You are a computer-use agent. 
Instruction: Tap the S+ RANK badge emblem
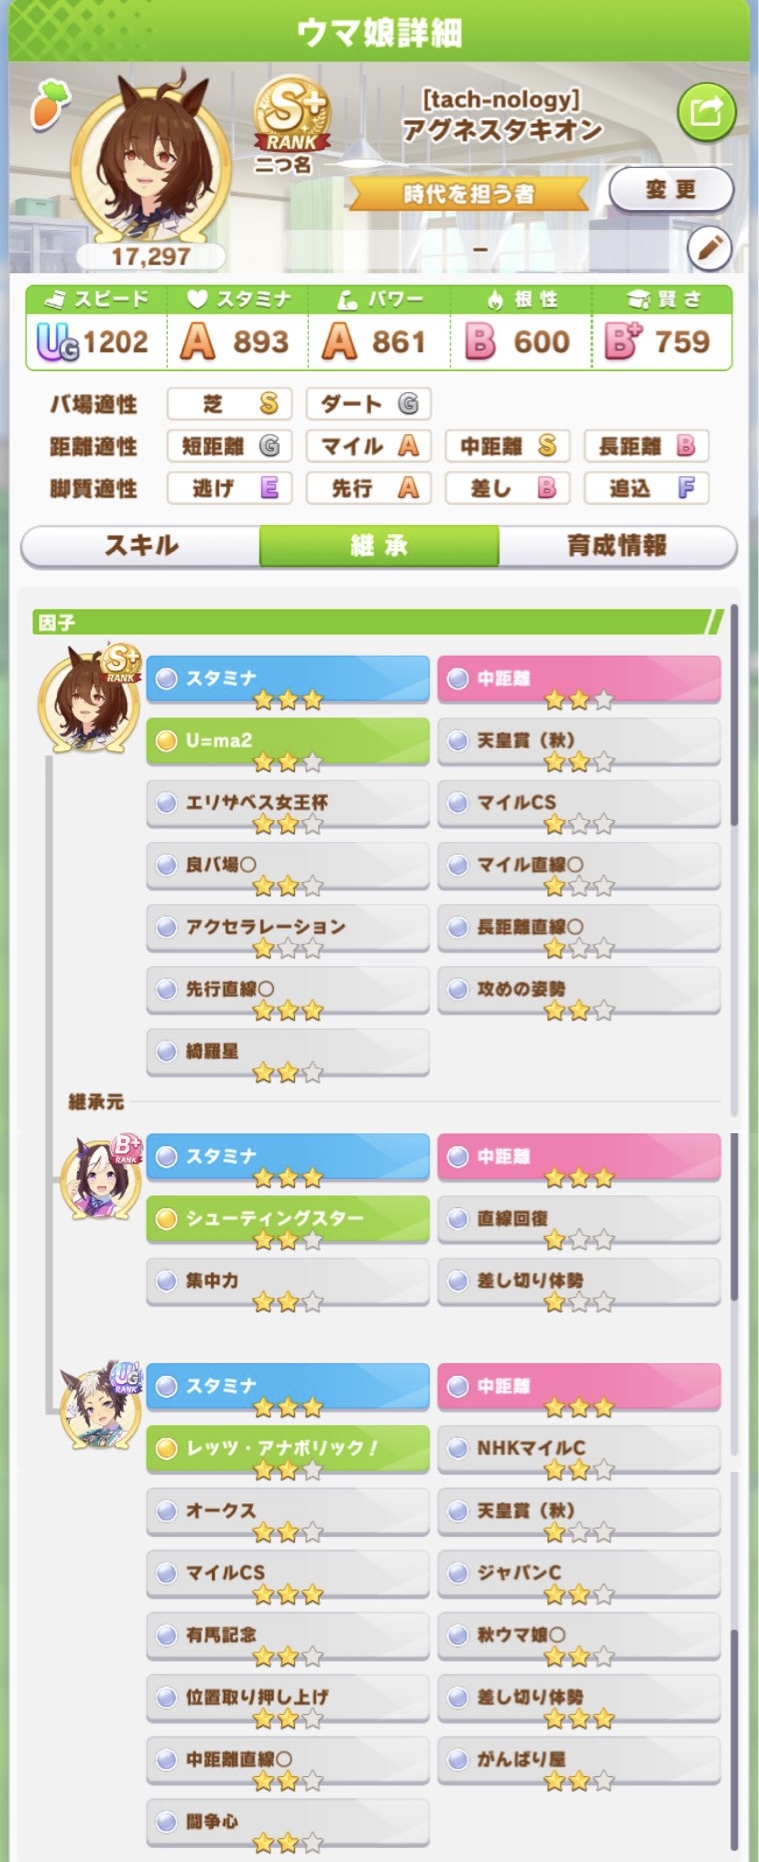click(291, 115)
